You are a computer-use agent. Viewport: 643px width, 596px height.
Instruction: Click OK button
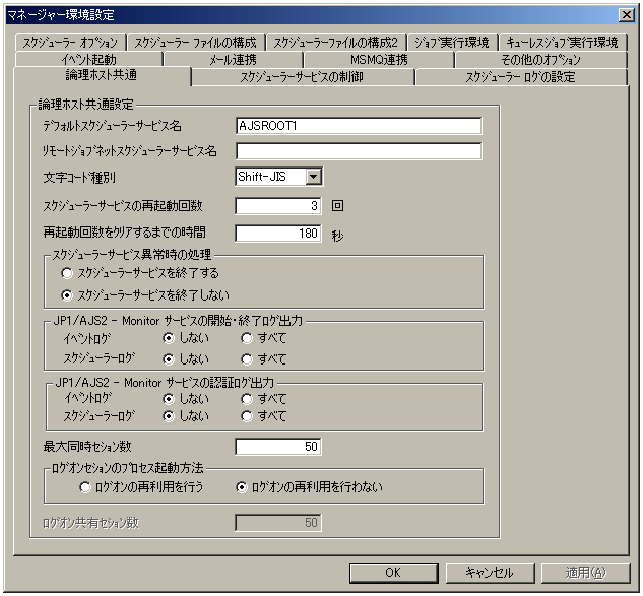point(394,573)
